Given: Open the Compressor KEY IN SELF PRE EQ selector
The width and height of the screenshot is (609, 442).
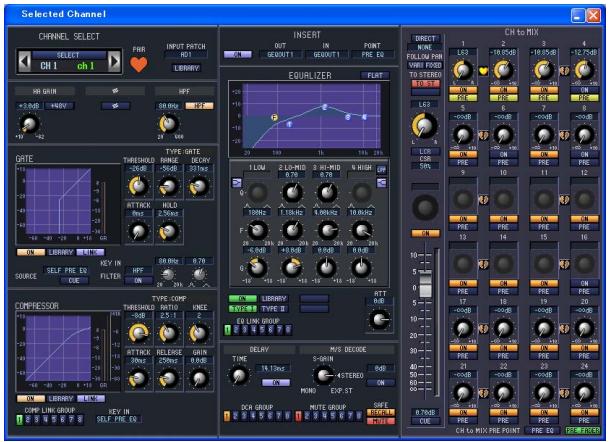Looking at the screenshot, I should [118, 419].
